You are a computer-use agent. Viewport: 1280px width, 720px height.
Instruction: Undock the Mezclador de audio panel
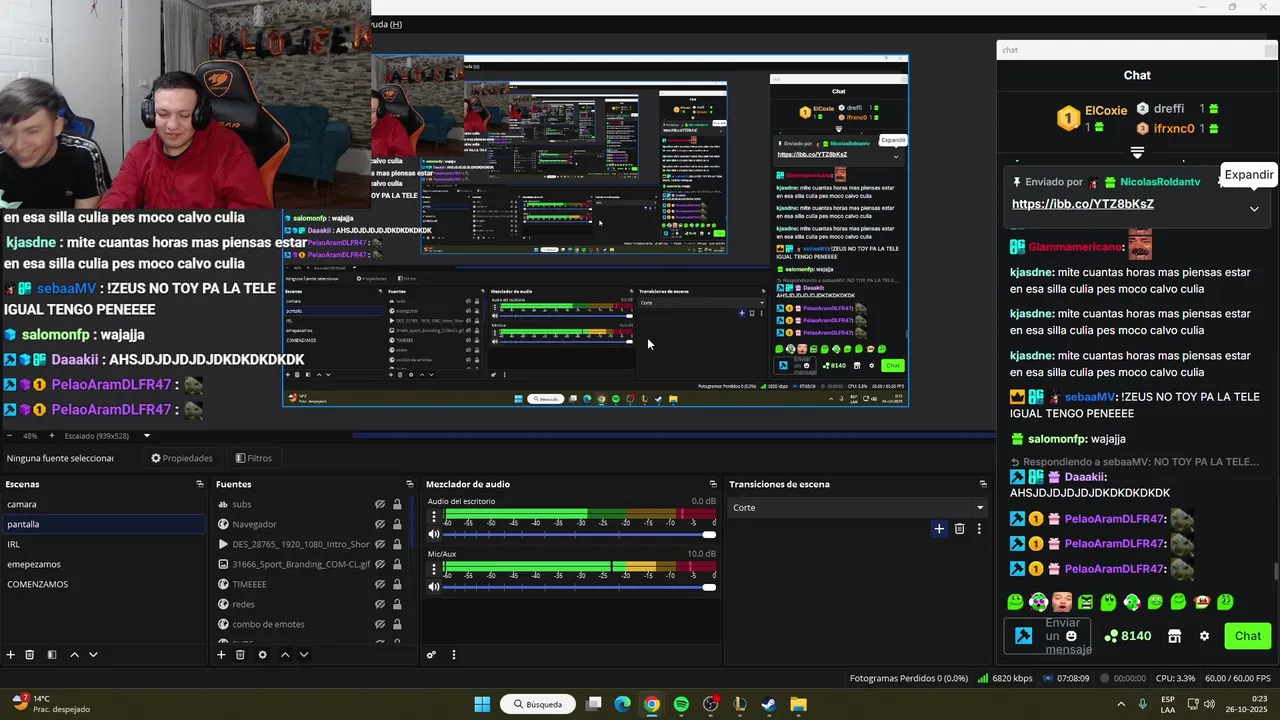click(x=713, y=484)
